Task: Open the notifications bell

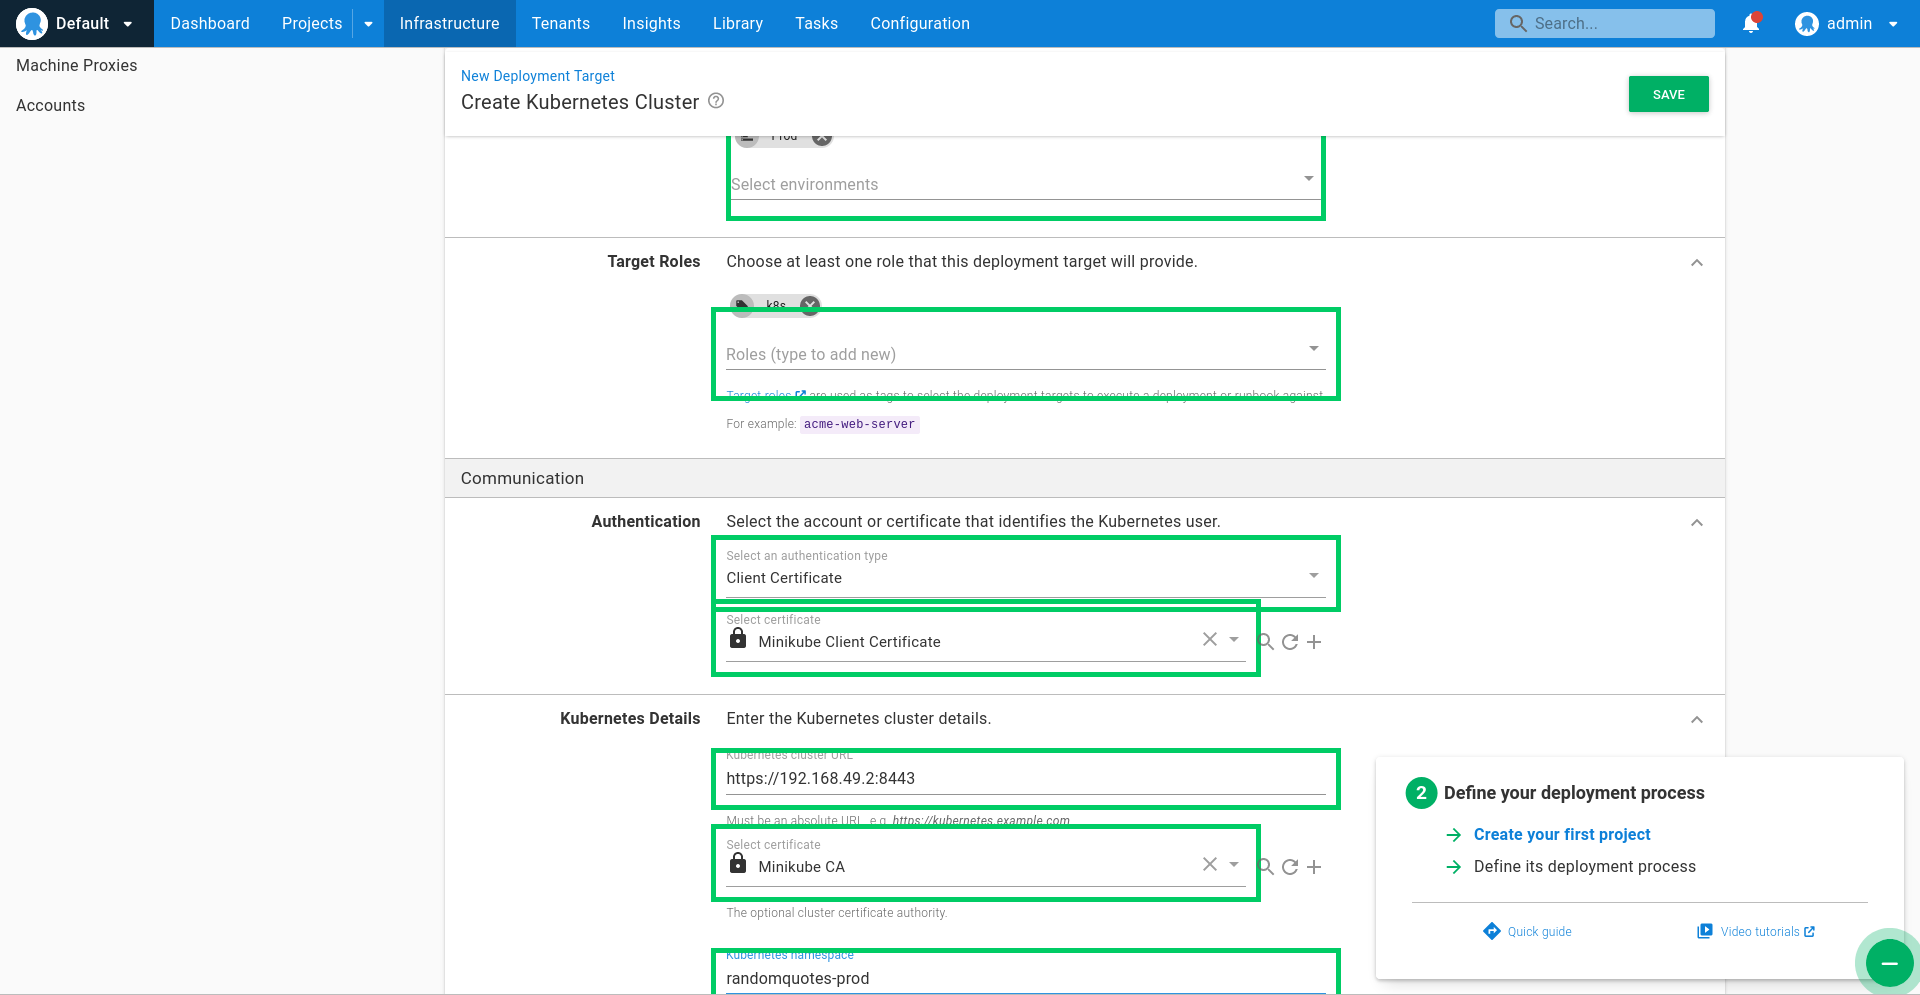Action: tap(1751, 23)
